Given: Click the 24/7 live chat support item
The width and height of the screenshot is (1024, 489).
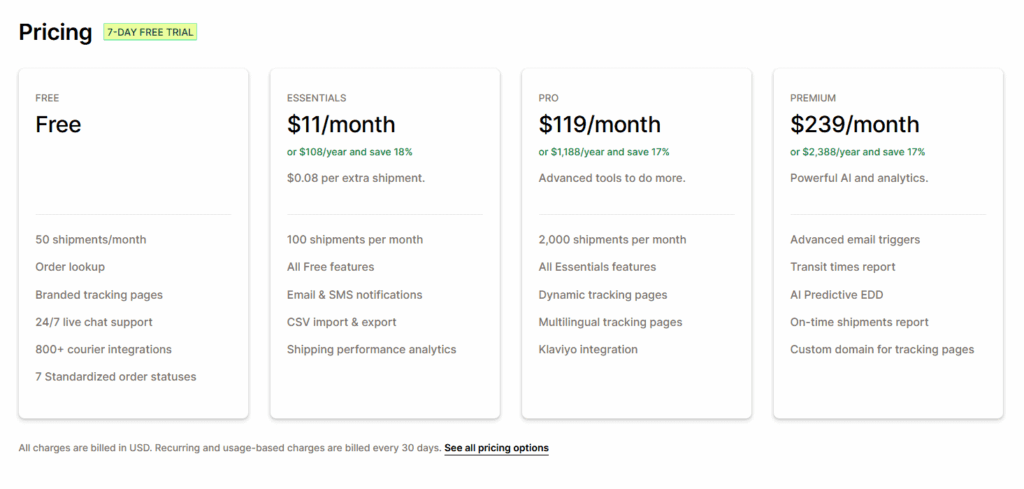Looking at the screenshot, I should pyautogui.click(x=94, y=322).
